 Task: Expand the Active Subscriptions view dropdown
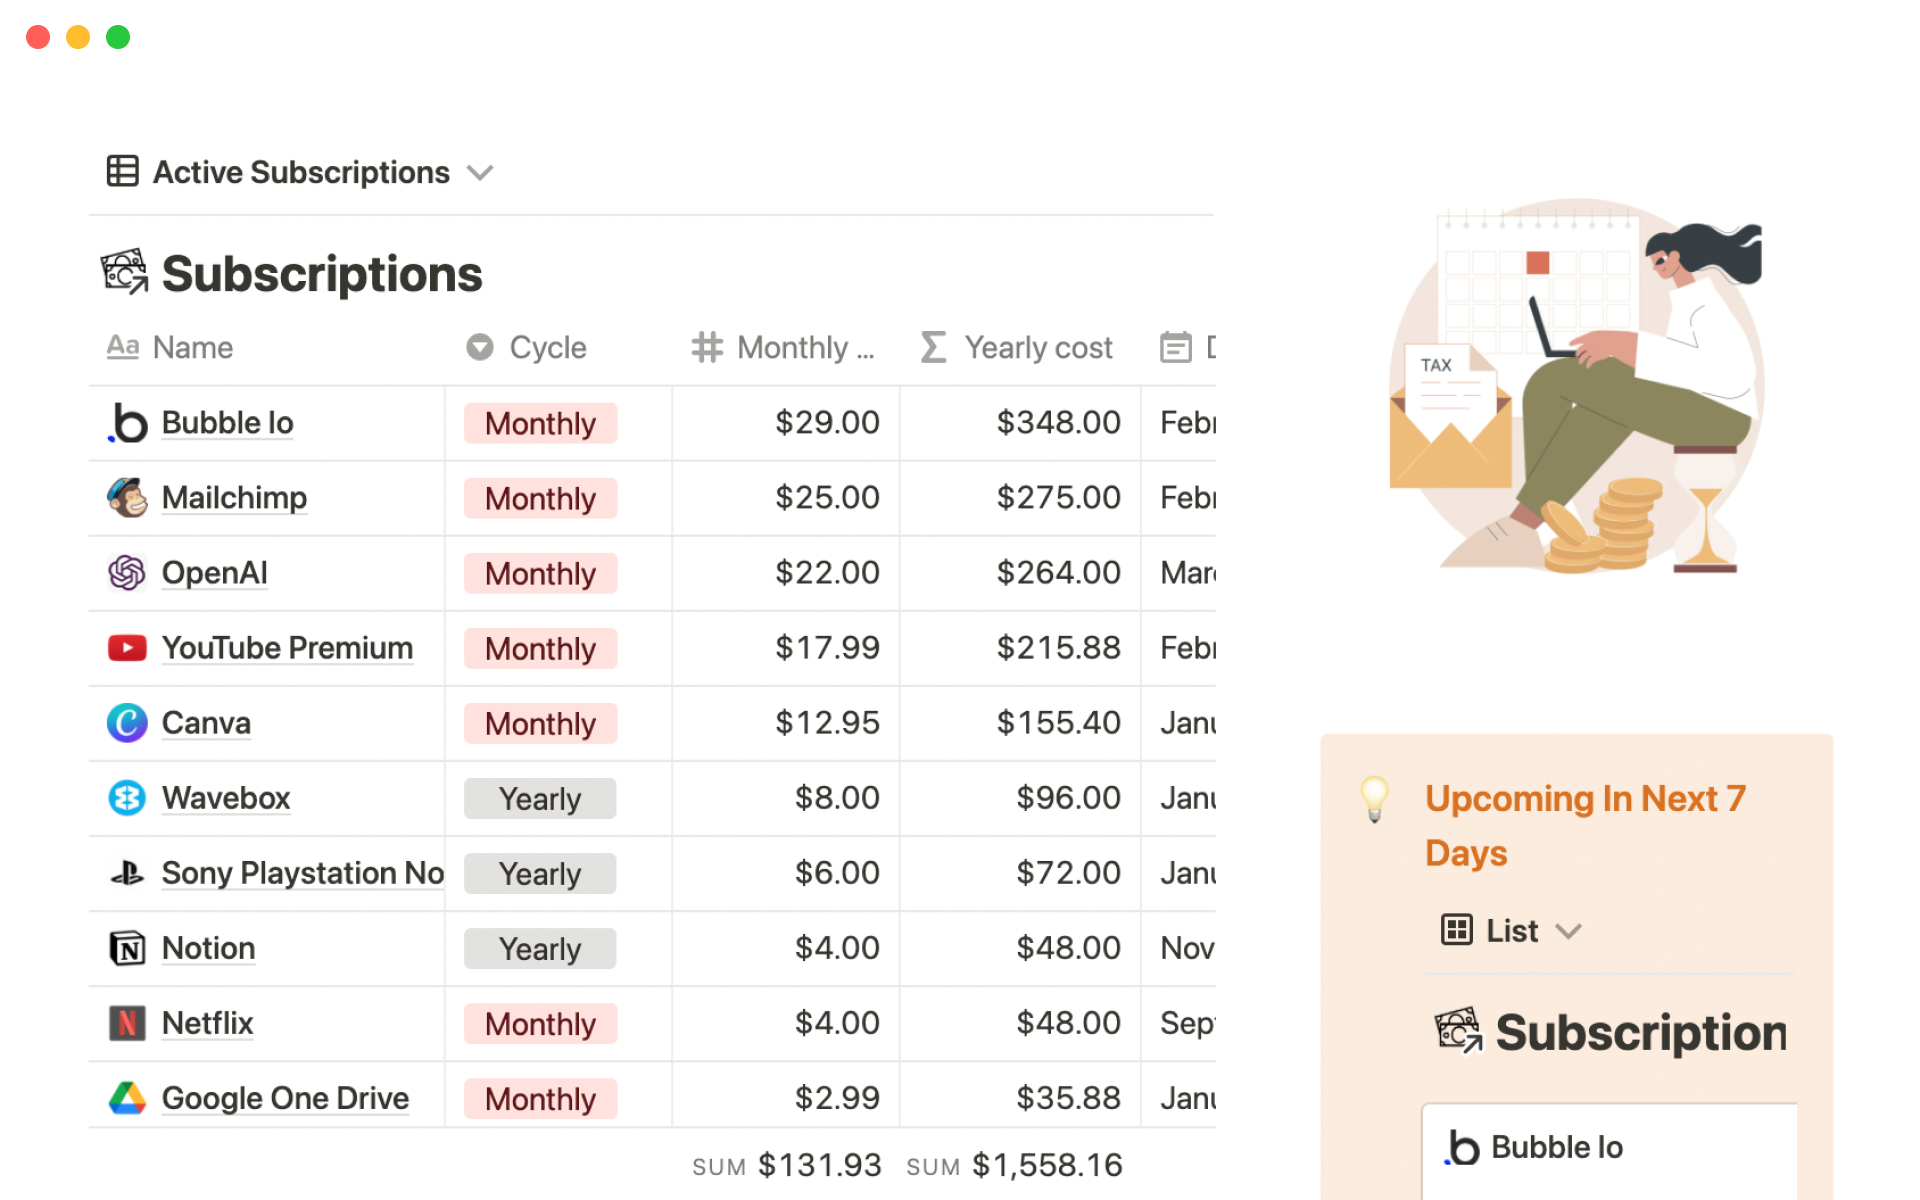pos(480,173)
